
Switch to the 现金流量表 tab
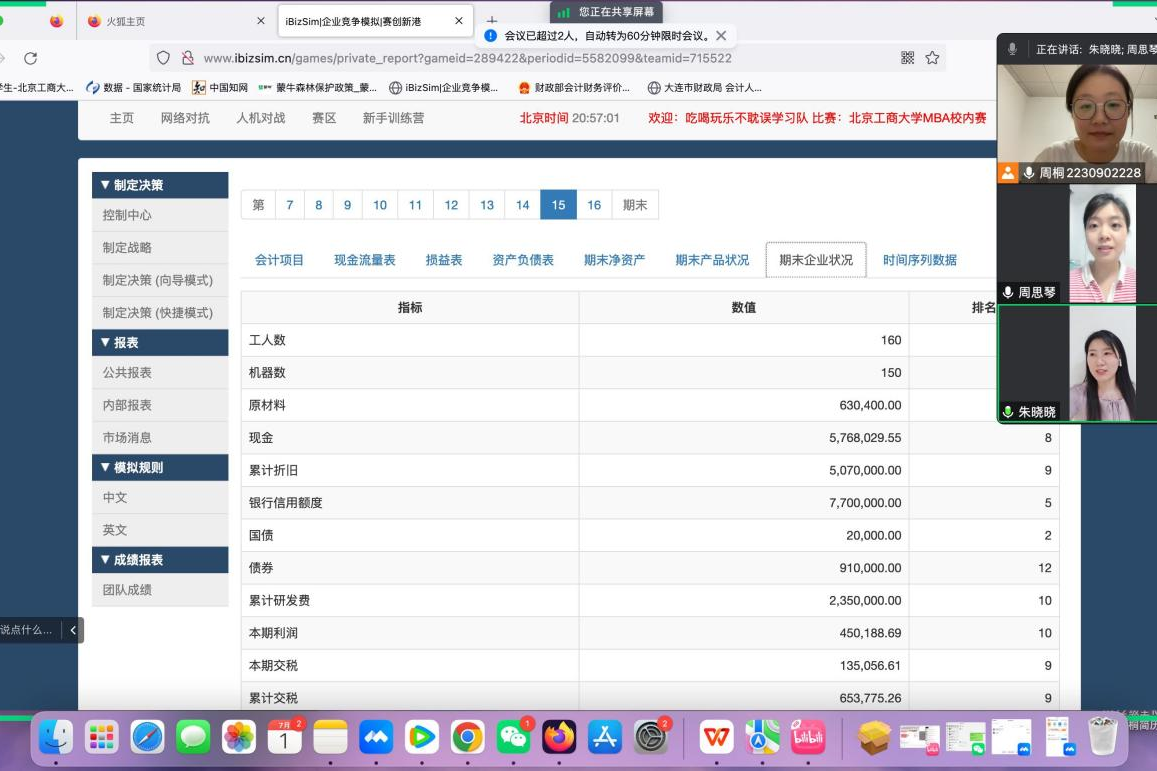click(x=364, y=260)
